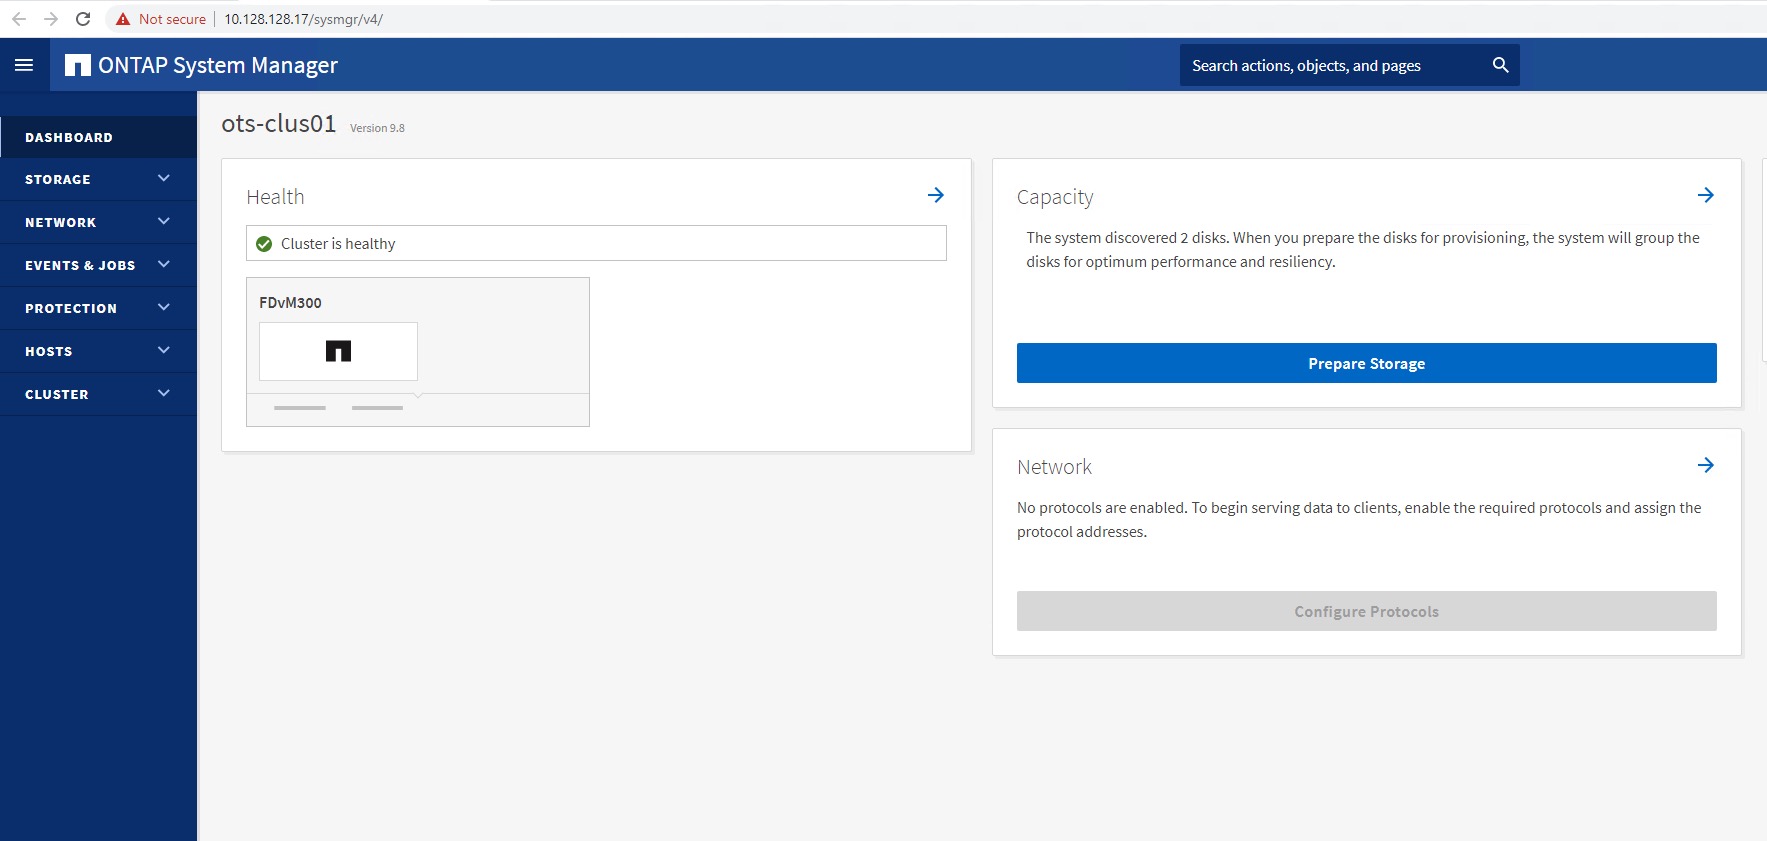Toggle the hamburger navigation menu
The height and width of the screenshot is (841, 1767).
[24, 65]
